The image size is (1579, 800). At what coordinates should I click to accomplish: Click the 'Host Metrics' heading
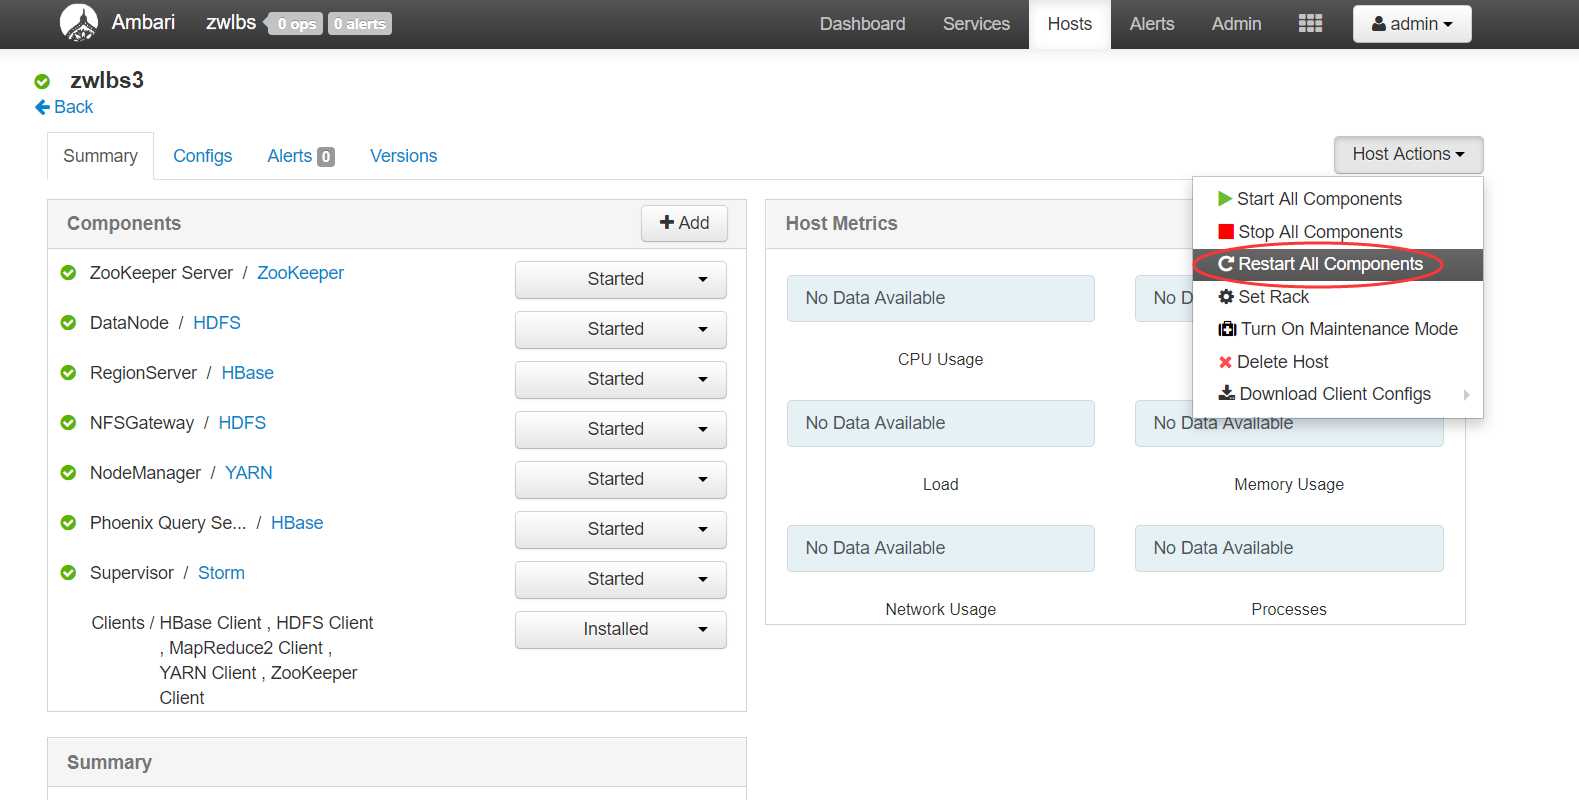point(841,223)
